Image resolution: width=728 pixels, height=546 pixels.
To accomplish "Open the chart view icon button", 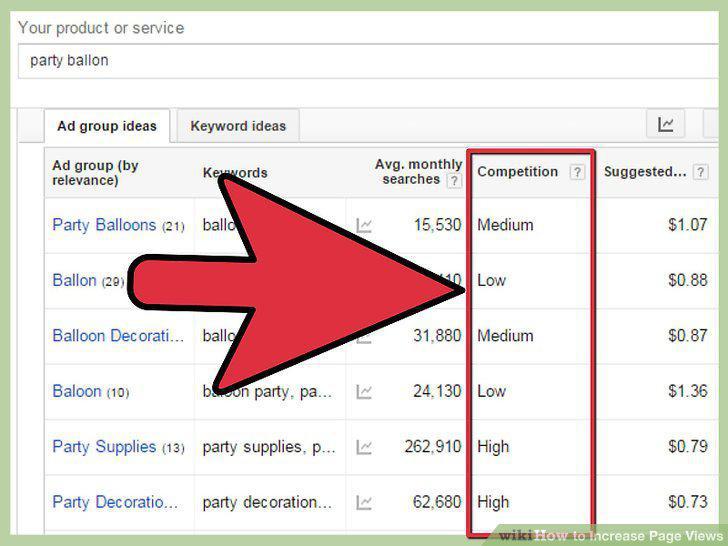I will tap(665, 124).
